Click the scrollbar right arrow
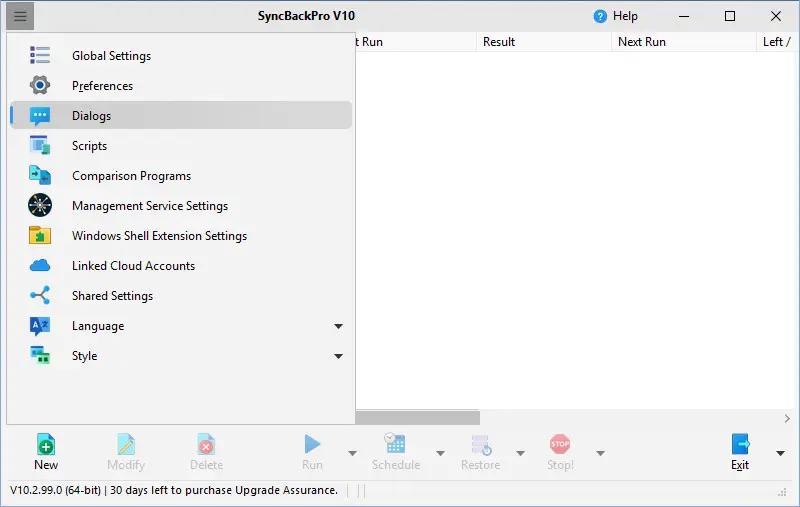 [787, 418]
